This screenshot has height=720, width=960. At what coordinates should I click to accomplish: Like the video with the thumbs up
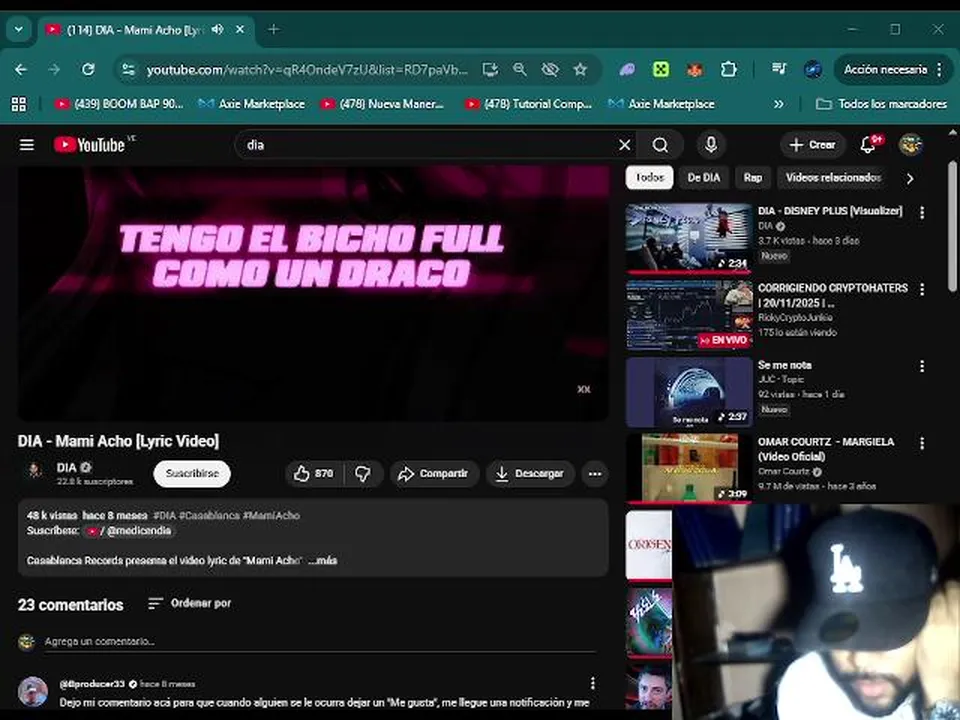pos(314,473)
